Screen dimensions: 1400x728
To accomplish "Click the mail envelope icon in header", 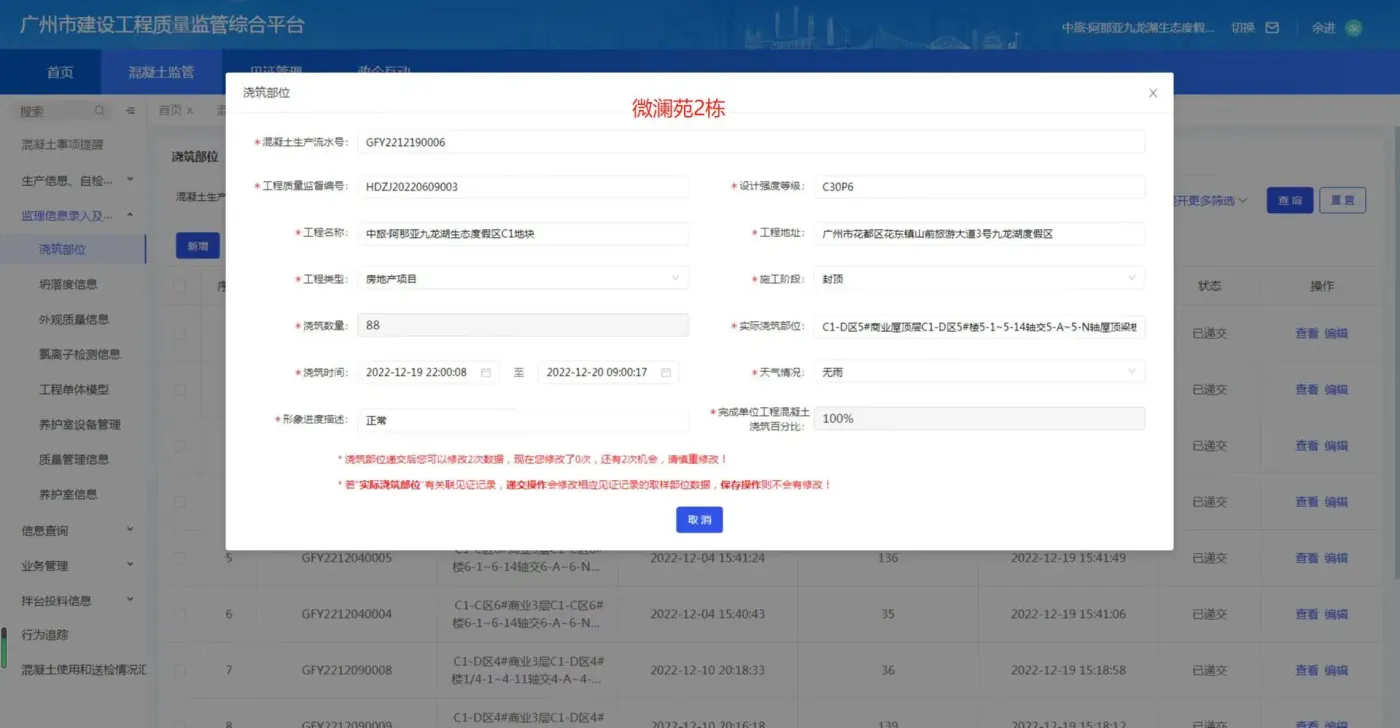I will [1272, 28].
